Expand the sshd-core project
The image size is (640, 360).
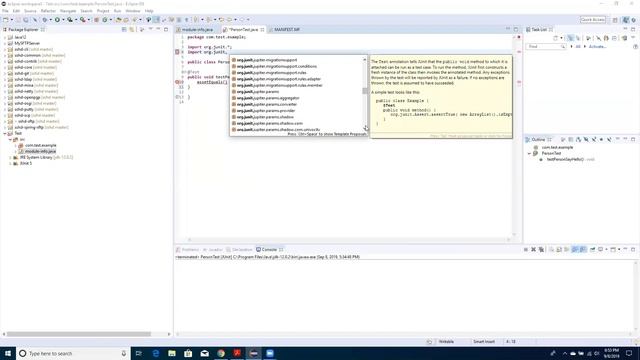pos(5,67)
